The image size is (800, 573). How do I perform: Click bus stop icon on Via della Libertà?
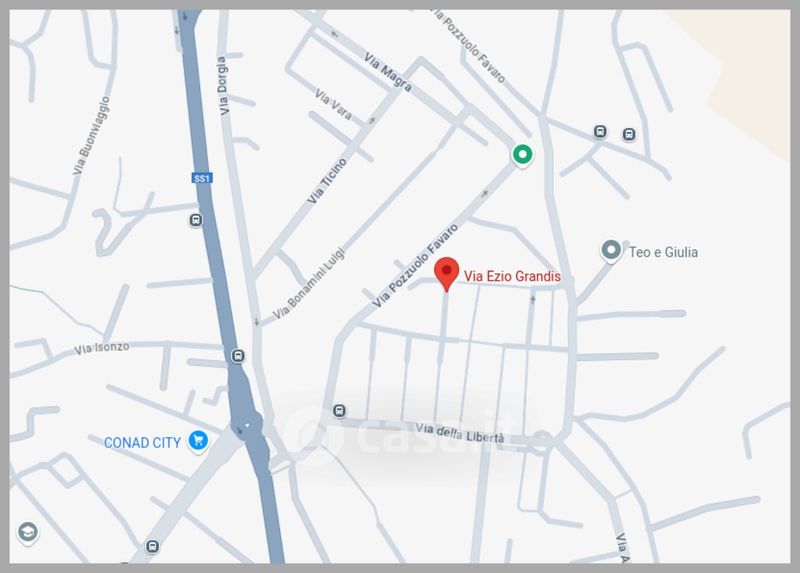[x=339, y=411]
